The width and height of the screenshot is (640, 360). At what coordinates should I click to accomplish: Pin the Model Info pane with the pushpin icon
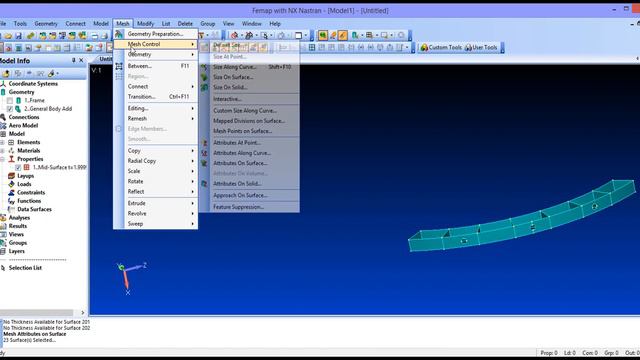73,60
